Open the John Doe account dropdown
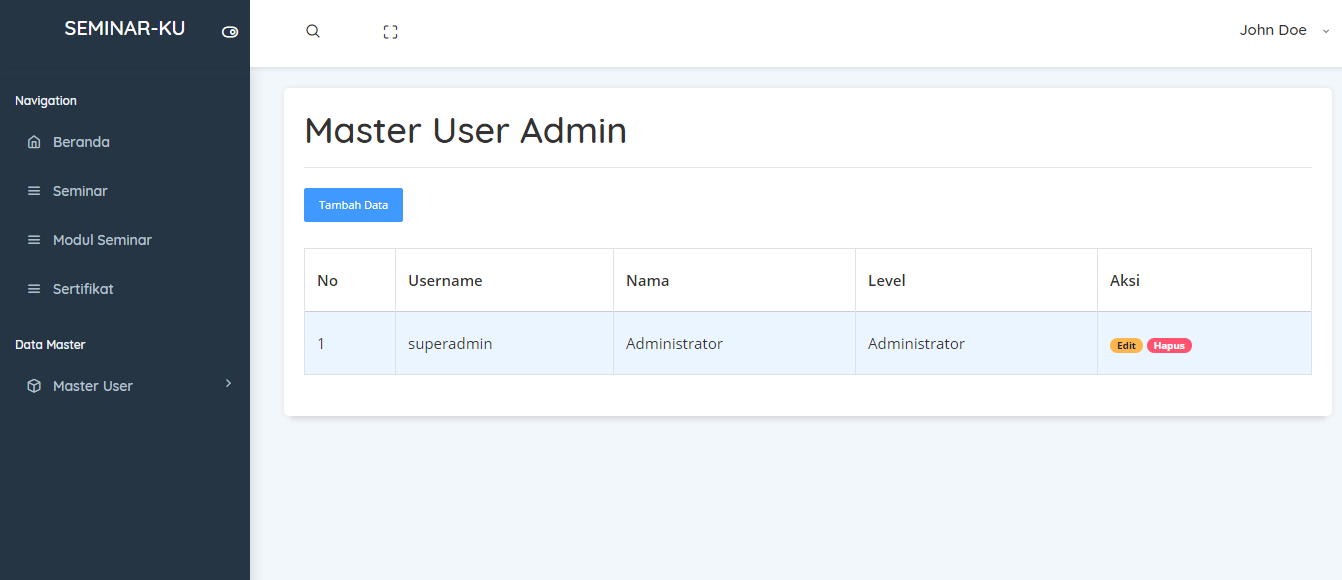The image size is (1342, 580). [x=1273, y=30]
